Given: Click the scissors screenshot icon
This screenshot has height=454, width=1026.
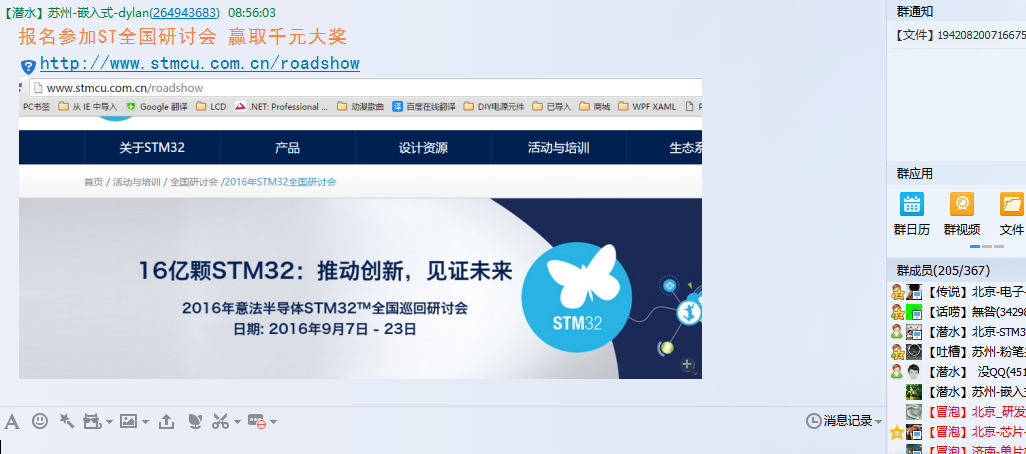Looking at the screenshot, I should click(221, 422).
